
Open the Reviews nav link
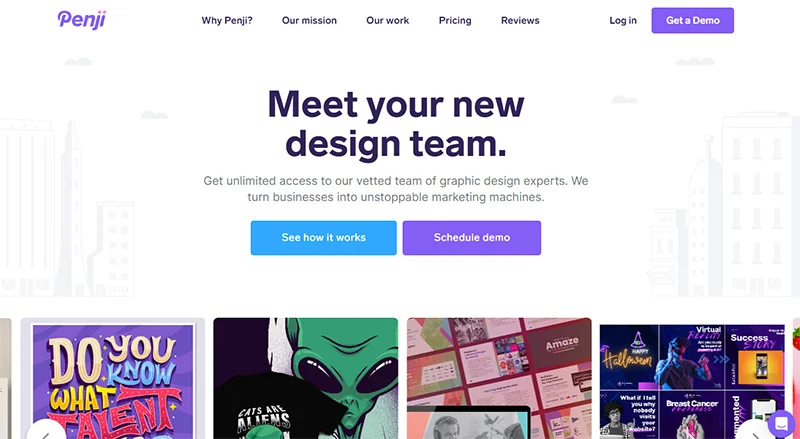point(520,20)
